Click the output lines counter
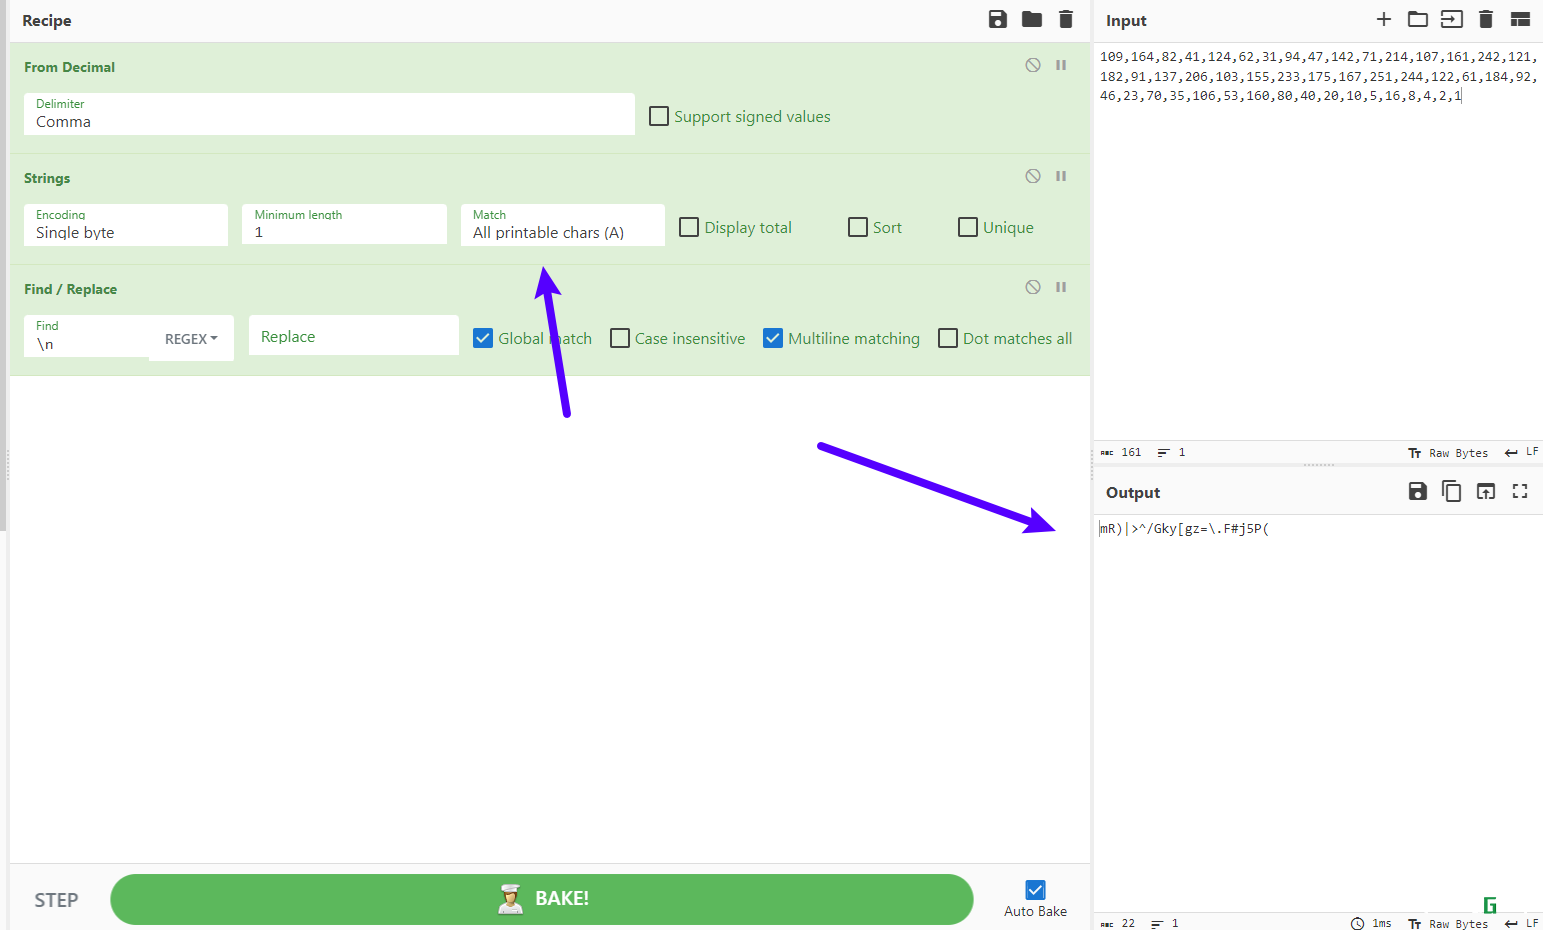The height and width of the screenshot is (930, 1543). [1165, 923]
